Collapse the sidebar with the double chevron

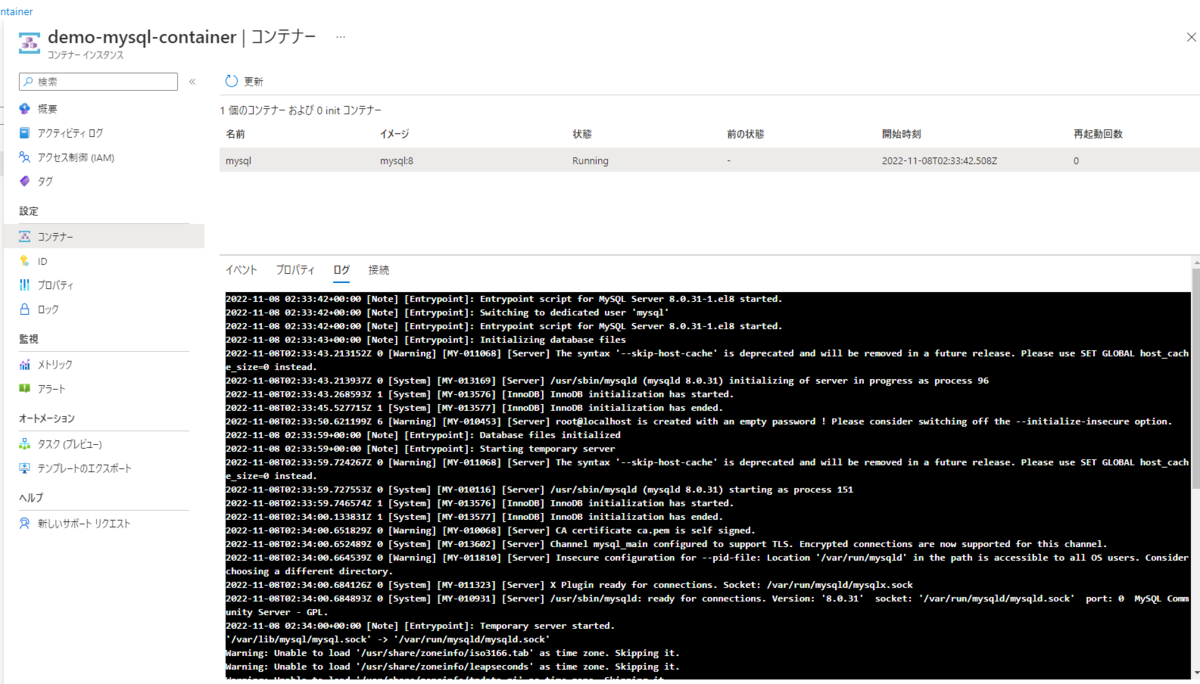(x=192, y=81)
